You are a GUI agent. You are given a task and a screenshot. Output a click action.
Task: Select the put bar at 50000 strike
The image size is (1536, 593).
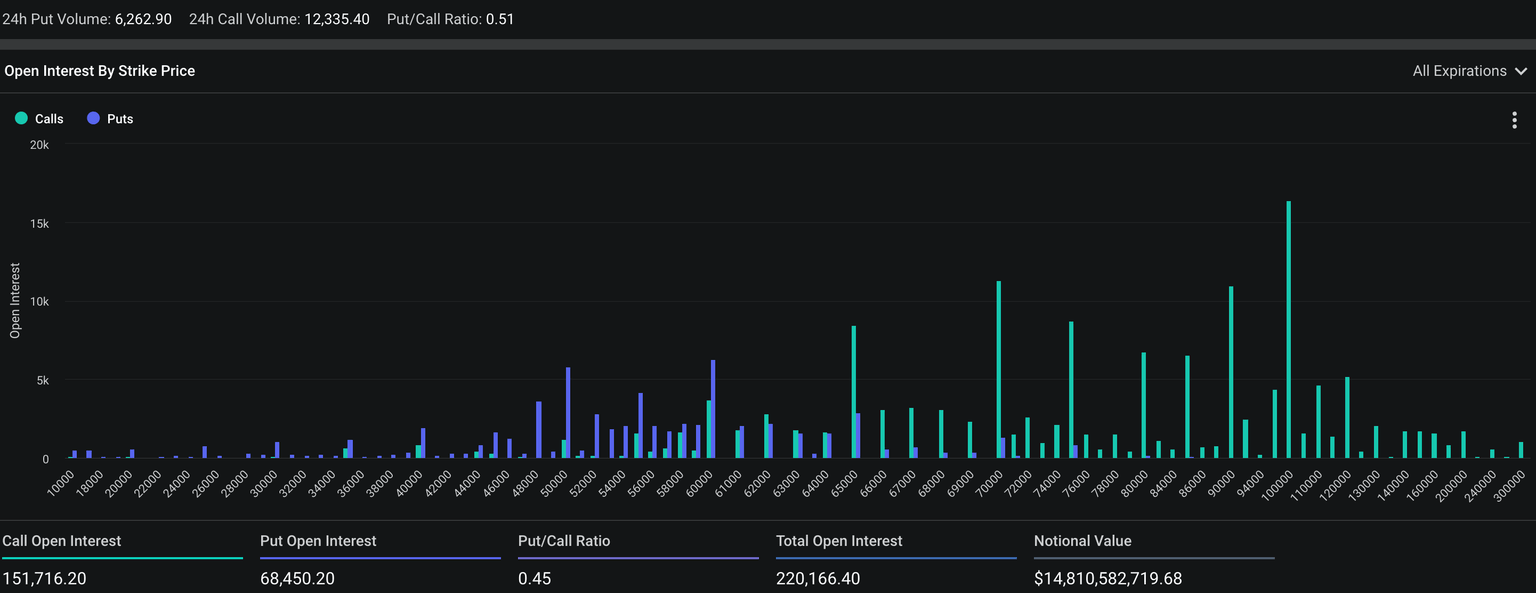point(568,413)
